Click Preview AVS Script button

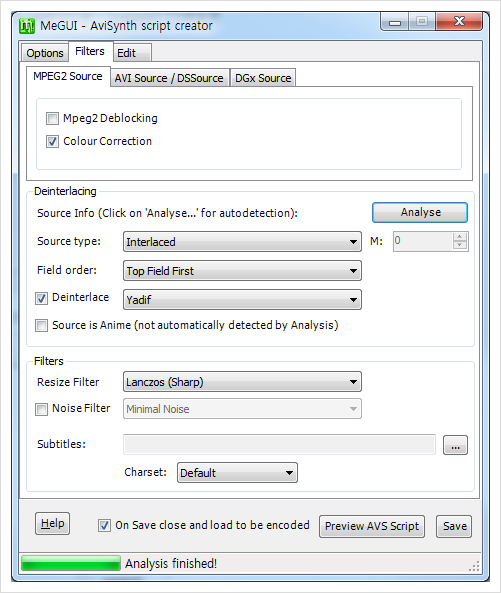pos(372,526)
